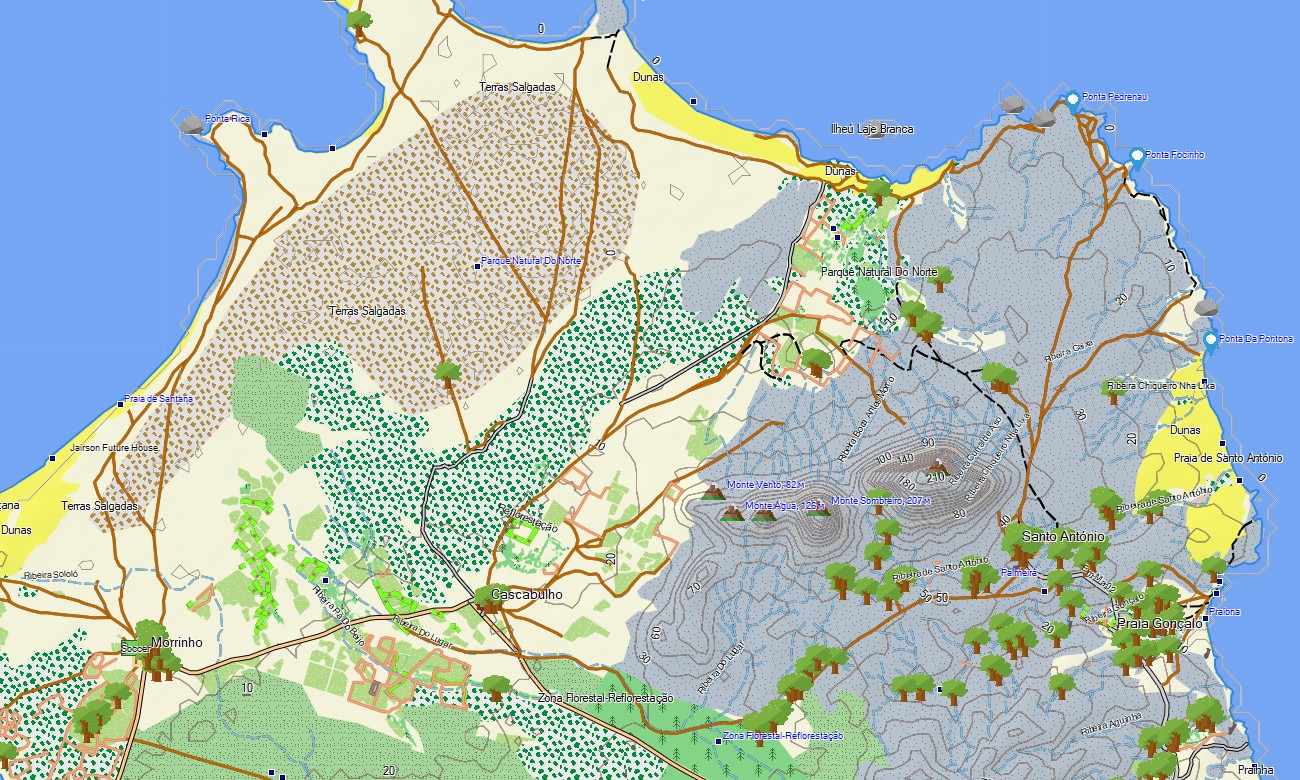Click the tree icon at Cascabulho
The height and width of the screenshot is (780, 1300).
coord(489,598)
